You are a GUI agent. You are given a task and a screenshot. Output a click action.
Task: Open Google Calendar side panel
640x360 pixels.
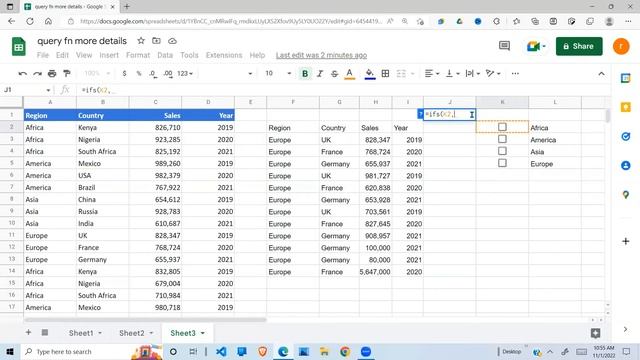click(x=625, y=78)
